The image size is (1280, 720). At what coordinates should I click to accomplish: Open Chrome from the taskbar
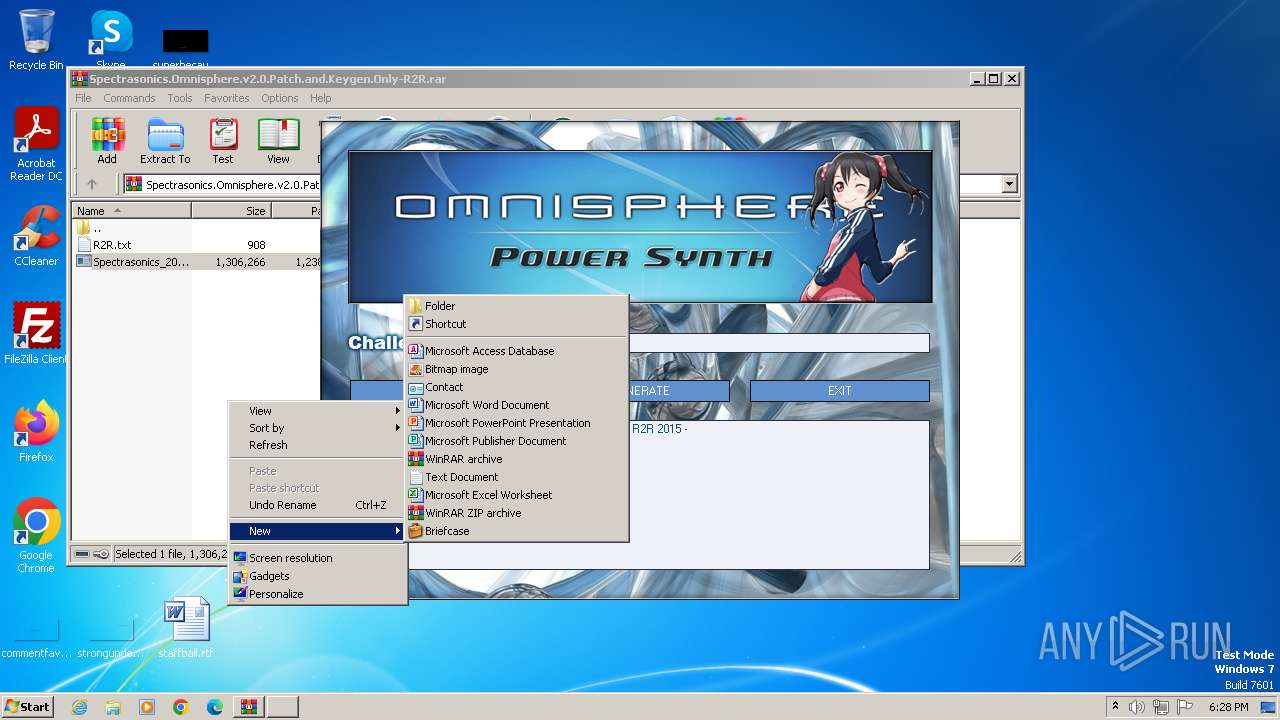click(181, 707)
